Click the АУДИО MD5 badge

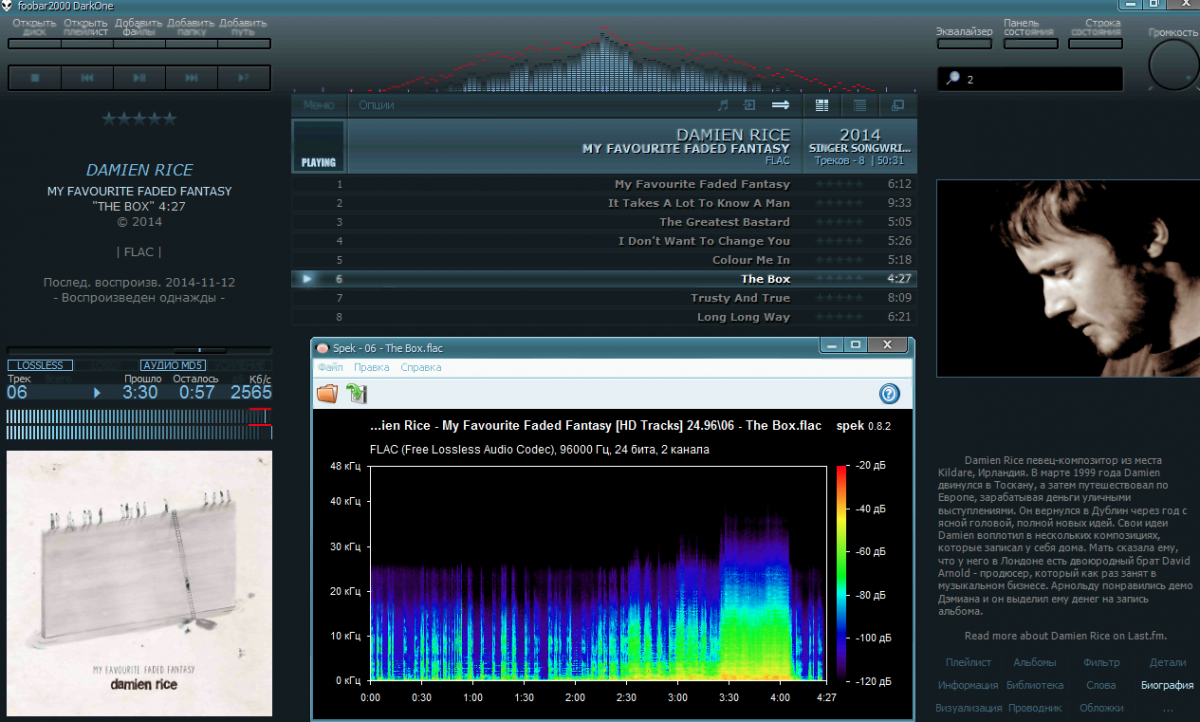coord(173,365)
